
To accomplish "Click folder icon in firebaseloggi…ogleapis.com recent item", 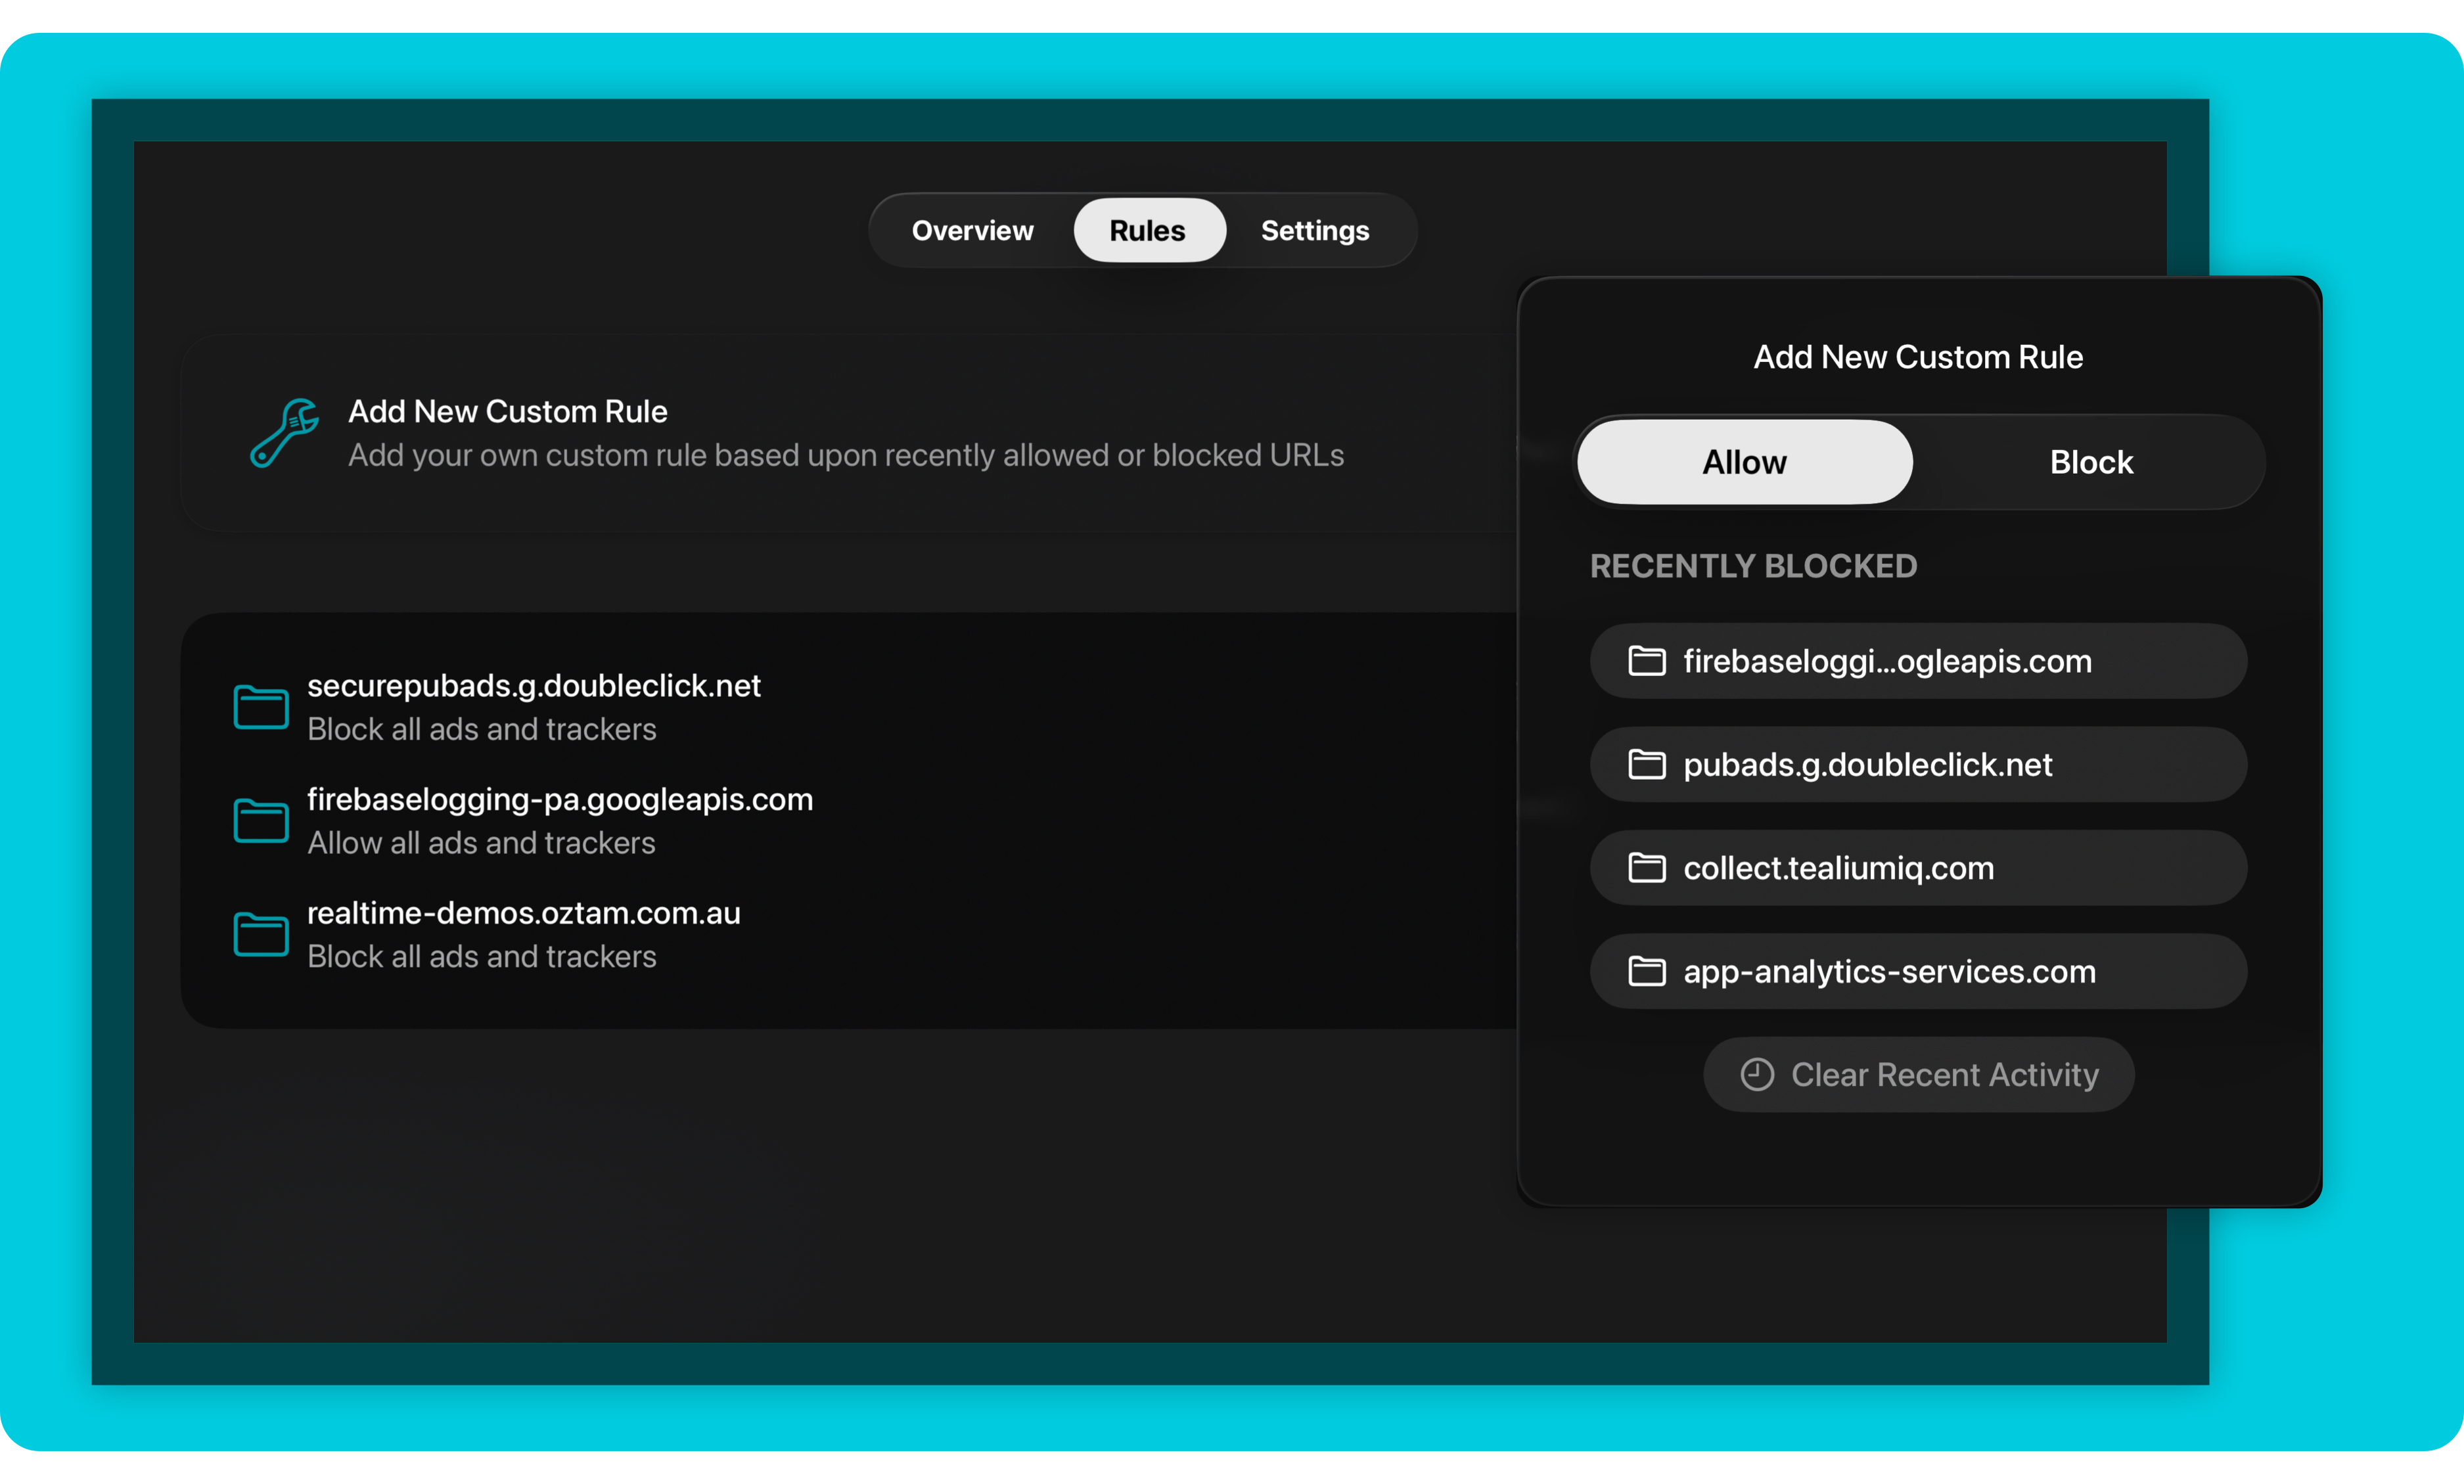I will (x=1646, y=661).
